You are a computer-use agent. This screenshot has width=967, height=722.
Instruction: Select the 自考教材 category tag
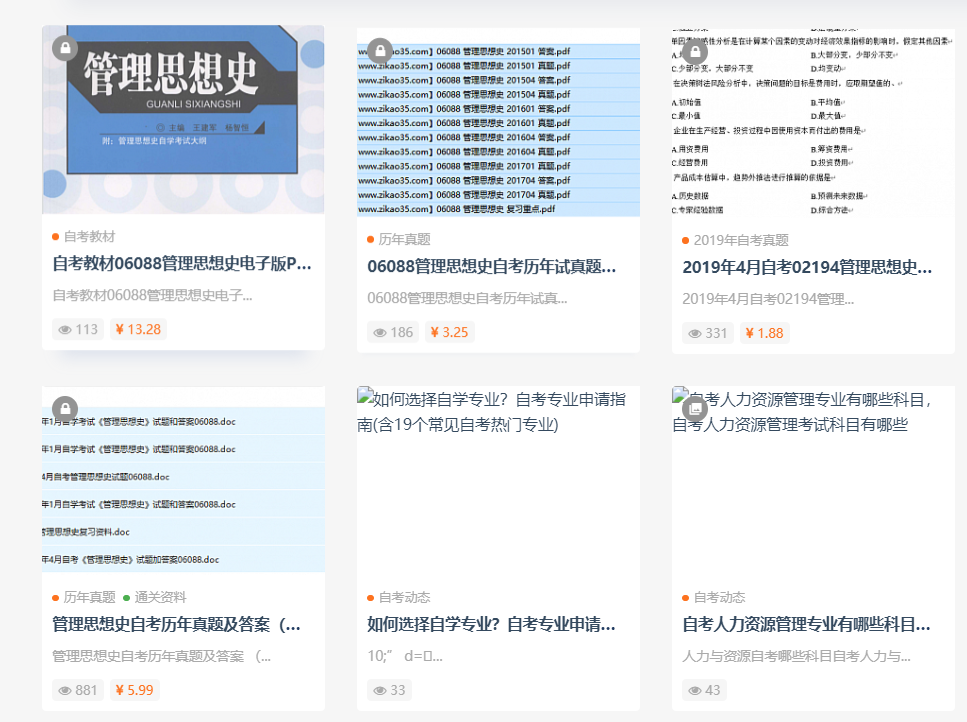(89, 237)
